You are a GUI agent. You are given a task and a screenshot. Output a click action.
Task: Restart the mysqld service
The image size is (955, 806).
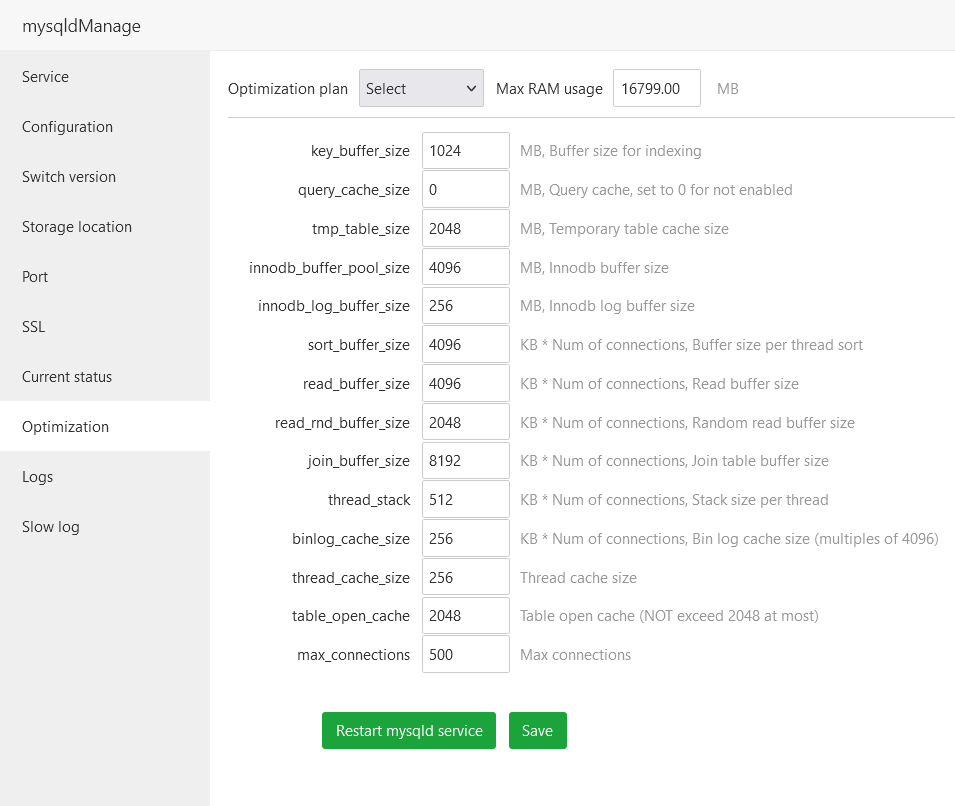pyautogui.click(x=408, y=731)
